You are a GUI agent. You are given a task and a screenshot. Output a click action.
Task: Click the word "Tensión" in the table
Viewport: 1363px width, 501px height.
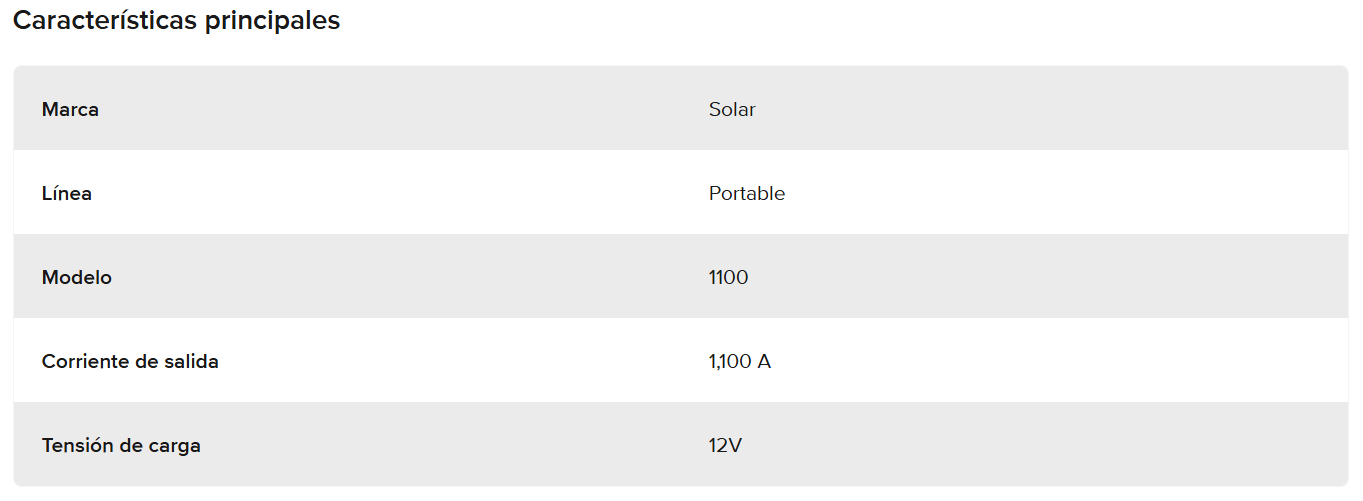(x=77, y=445)
